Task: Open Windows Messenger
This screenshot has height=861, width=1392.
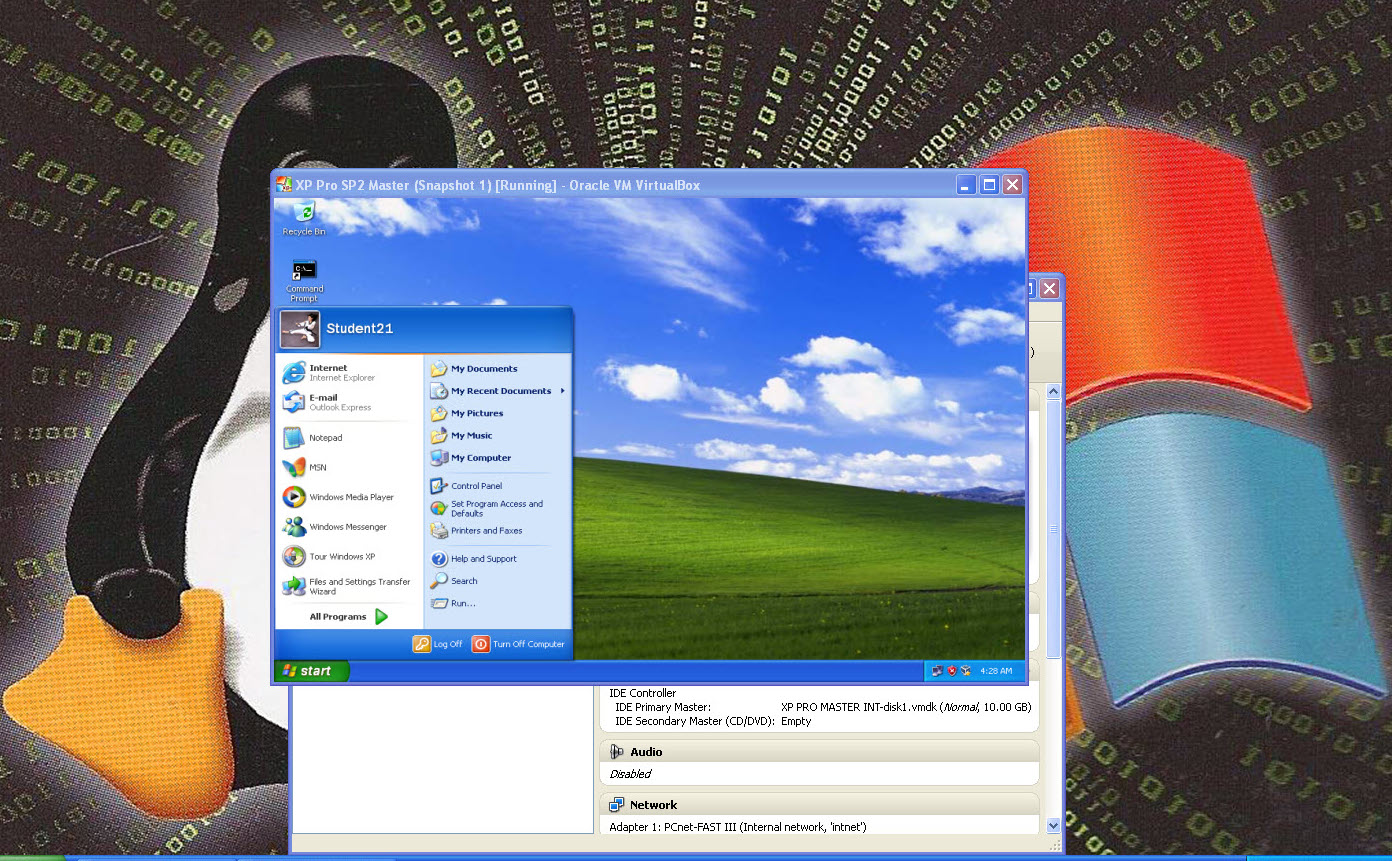Action: [x=347, y=527]
